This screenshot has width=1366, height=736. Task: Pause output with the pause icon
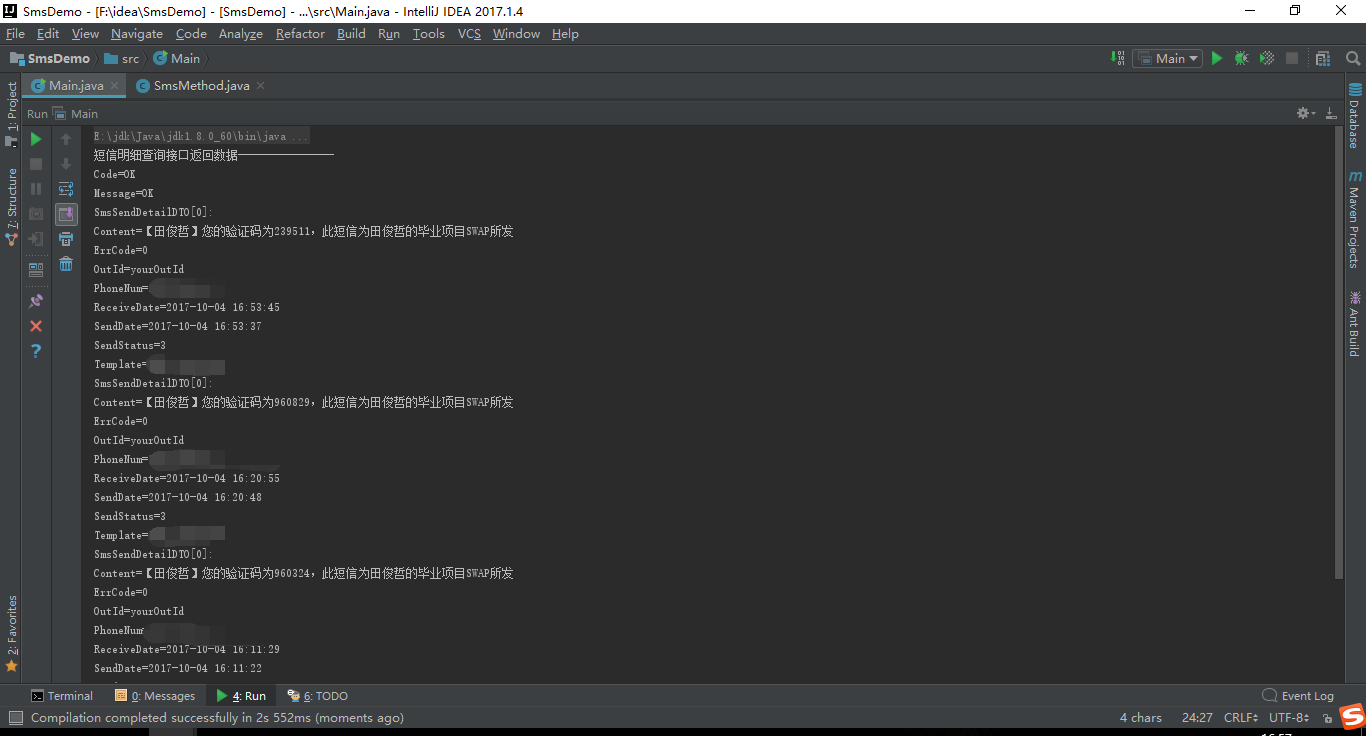[36, 188]
